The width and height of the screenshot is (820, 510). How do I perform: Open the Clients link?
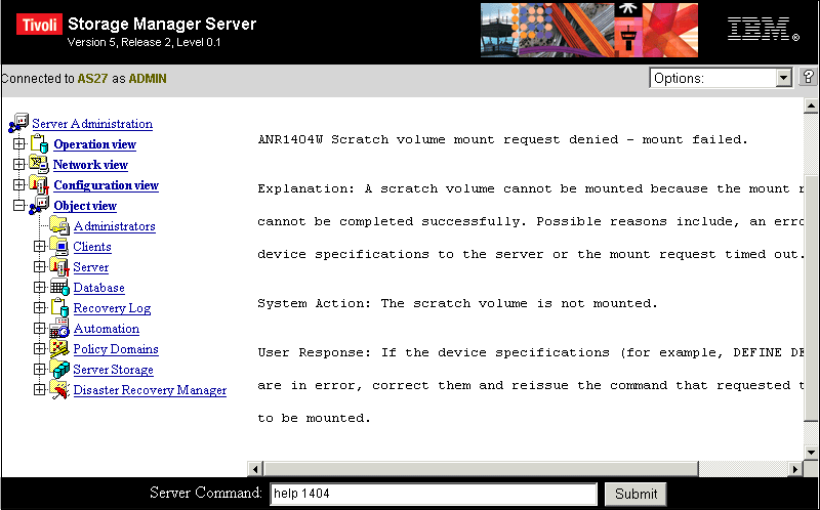[92, 246]
